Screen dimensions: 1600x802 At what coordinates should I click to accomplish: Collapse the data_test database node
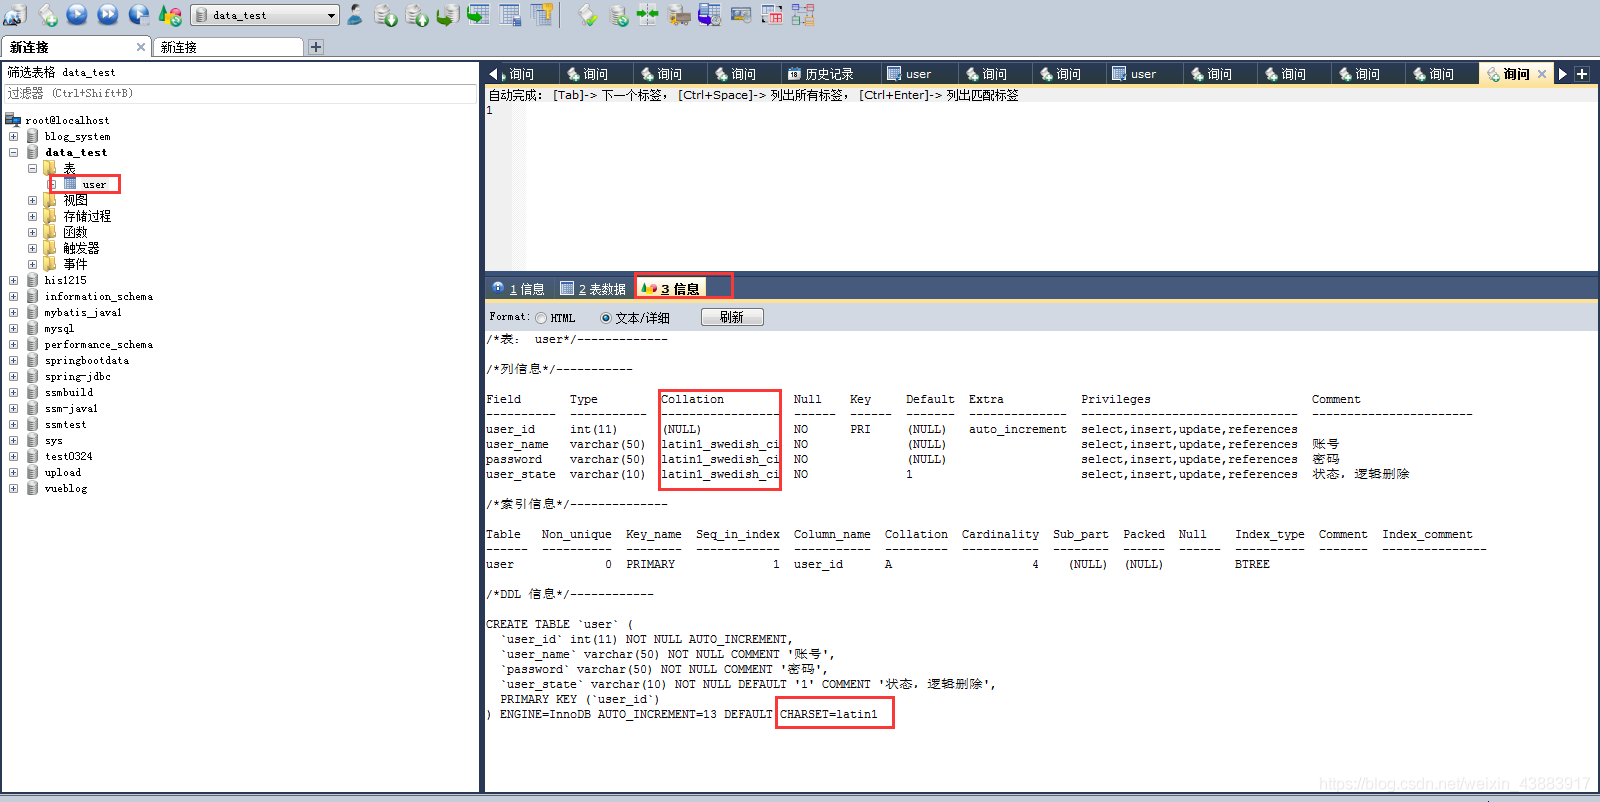point(13,152)
